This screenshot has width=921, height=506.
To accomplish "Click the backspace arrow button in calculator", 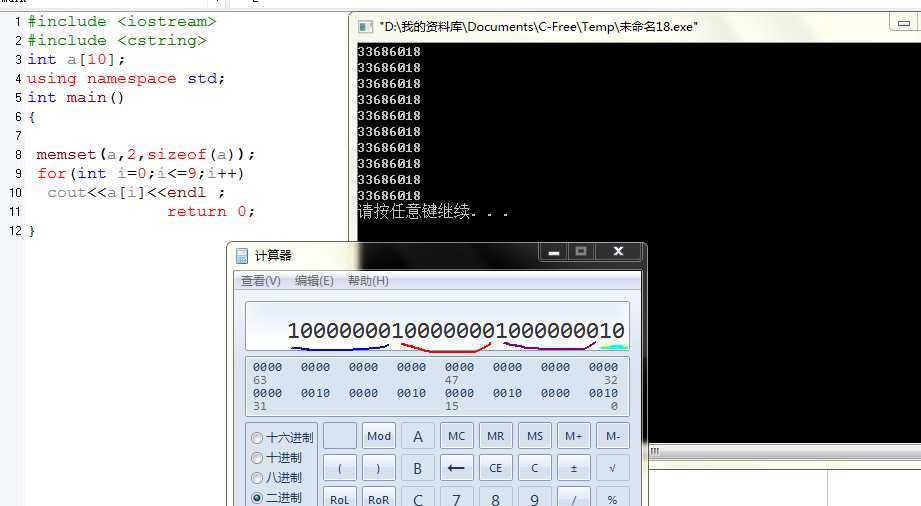I will [456, 467].
